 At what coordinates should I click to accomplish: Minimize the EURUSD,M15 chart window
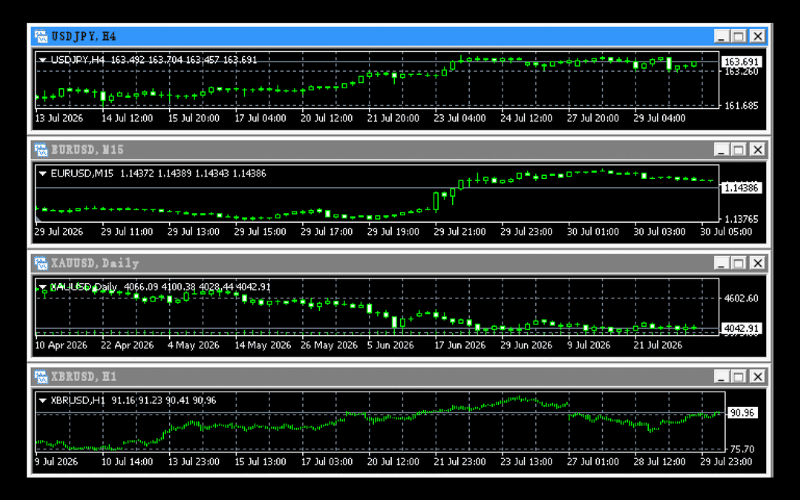[721, 149]
